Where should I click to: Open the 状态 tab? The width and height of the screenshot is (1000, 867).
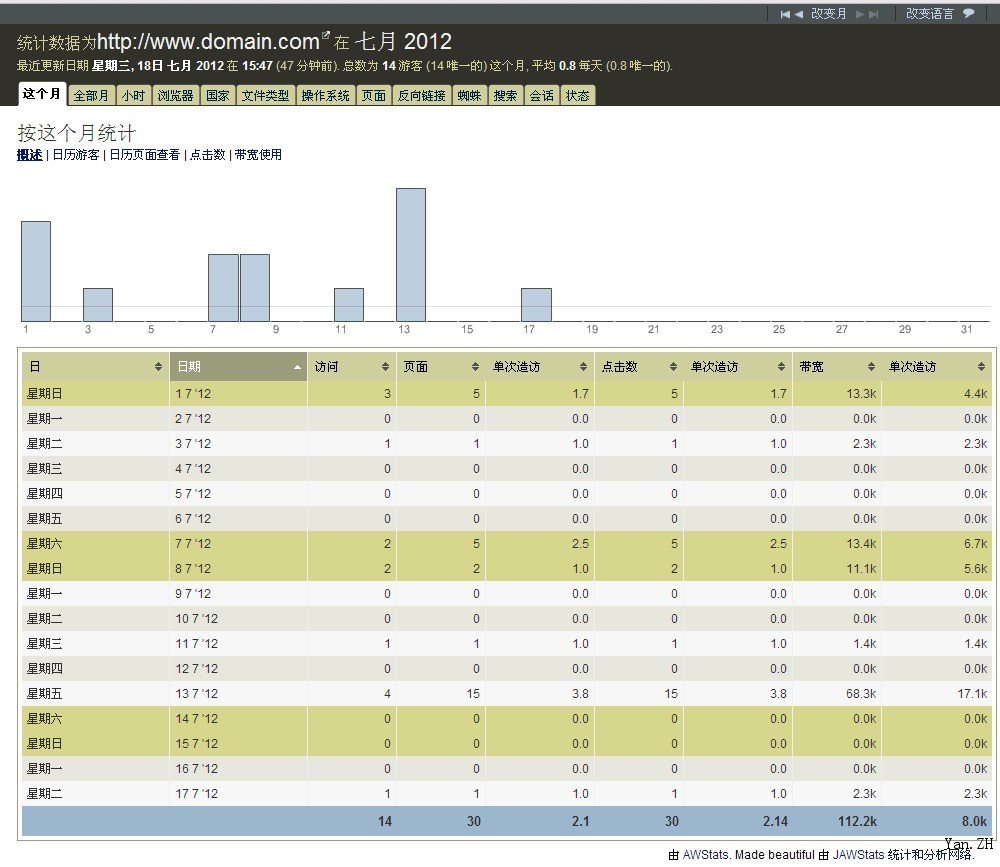click(578, 96)
